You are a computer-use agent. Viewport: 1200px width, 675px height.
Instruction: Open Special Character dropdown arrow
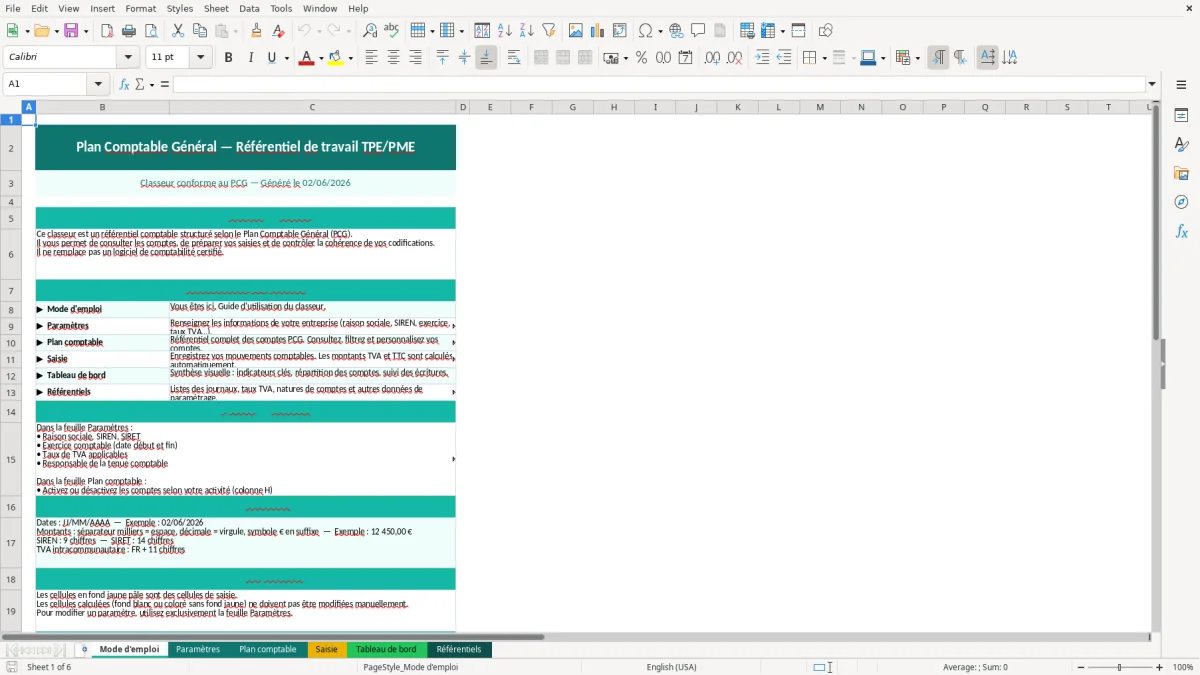pos(660,31)
